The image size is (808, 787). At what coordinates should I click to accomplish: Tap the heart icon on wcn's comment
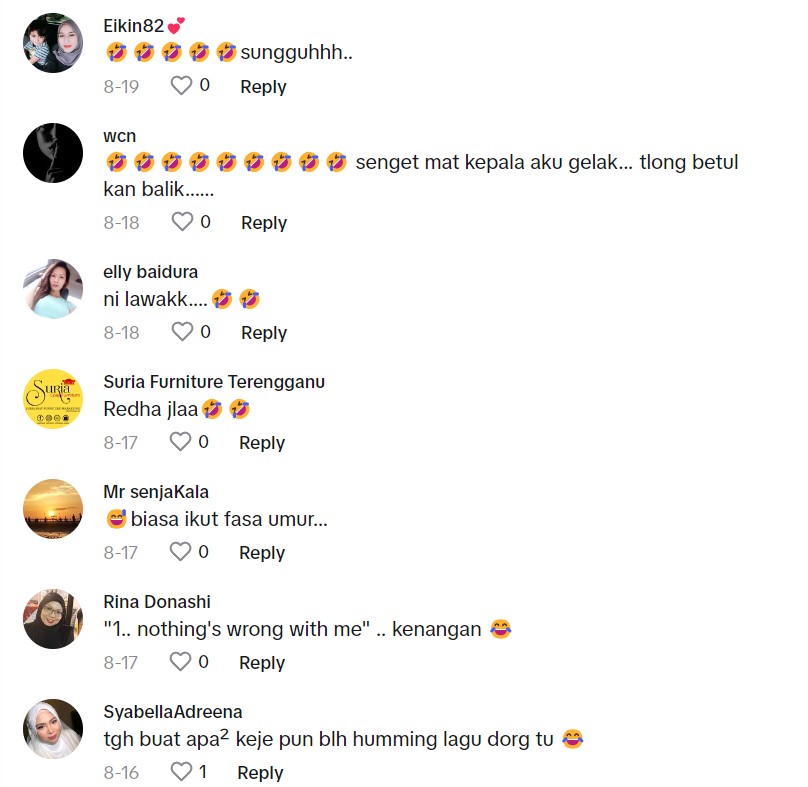(182, 222)
